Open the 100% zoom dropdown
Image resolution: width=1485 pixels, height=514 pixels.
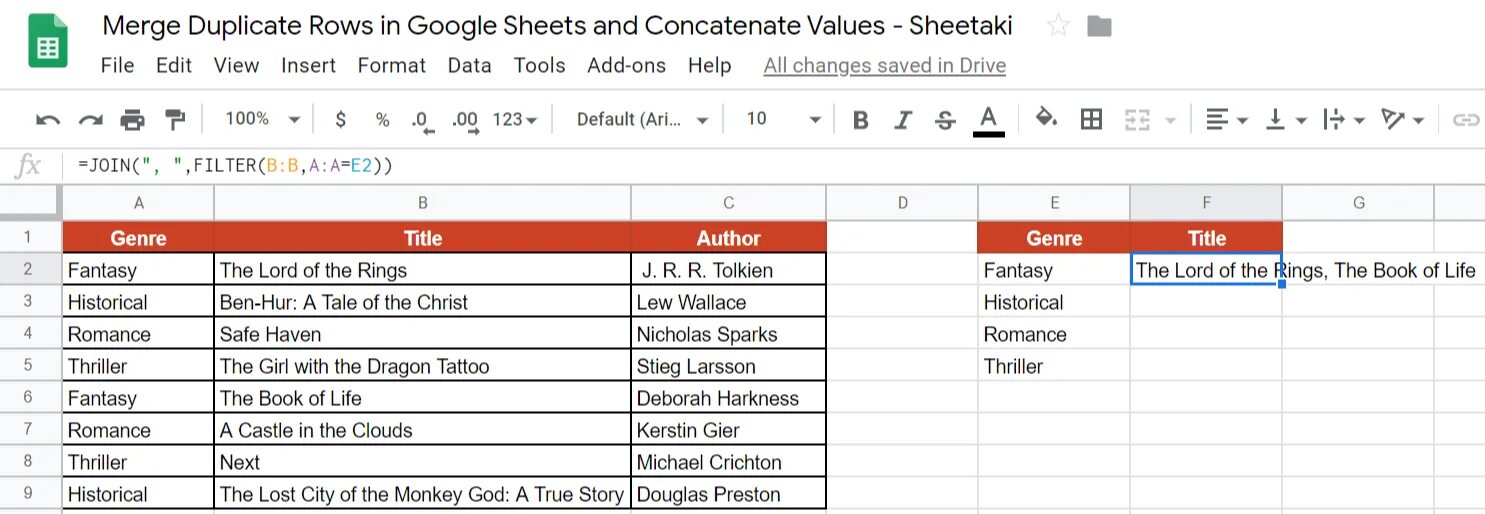tap(262, 119)
